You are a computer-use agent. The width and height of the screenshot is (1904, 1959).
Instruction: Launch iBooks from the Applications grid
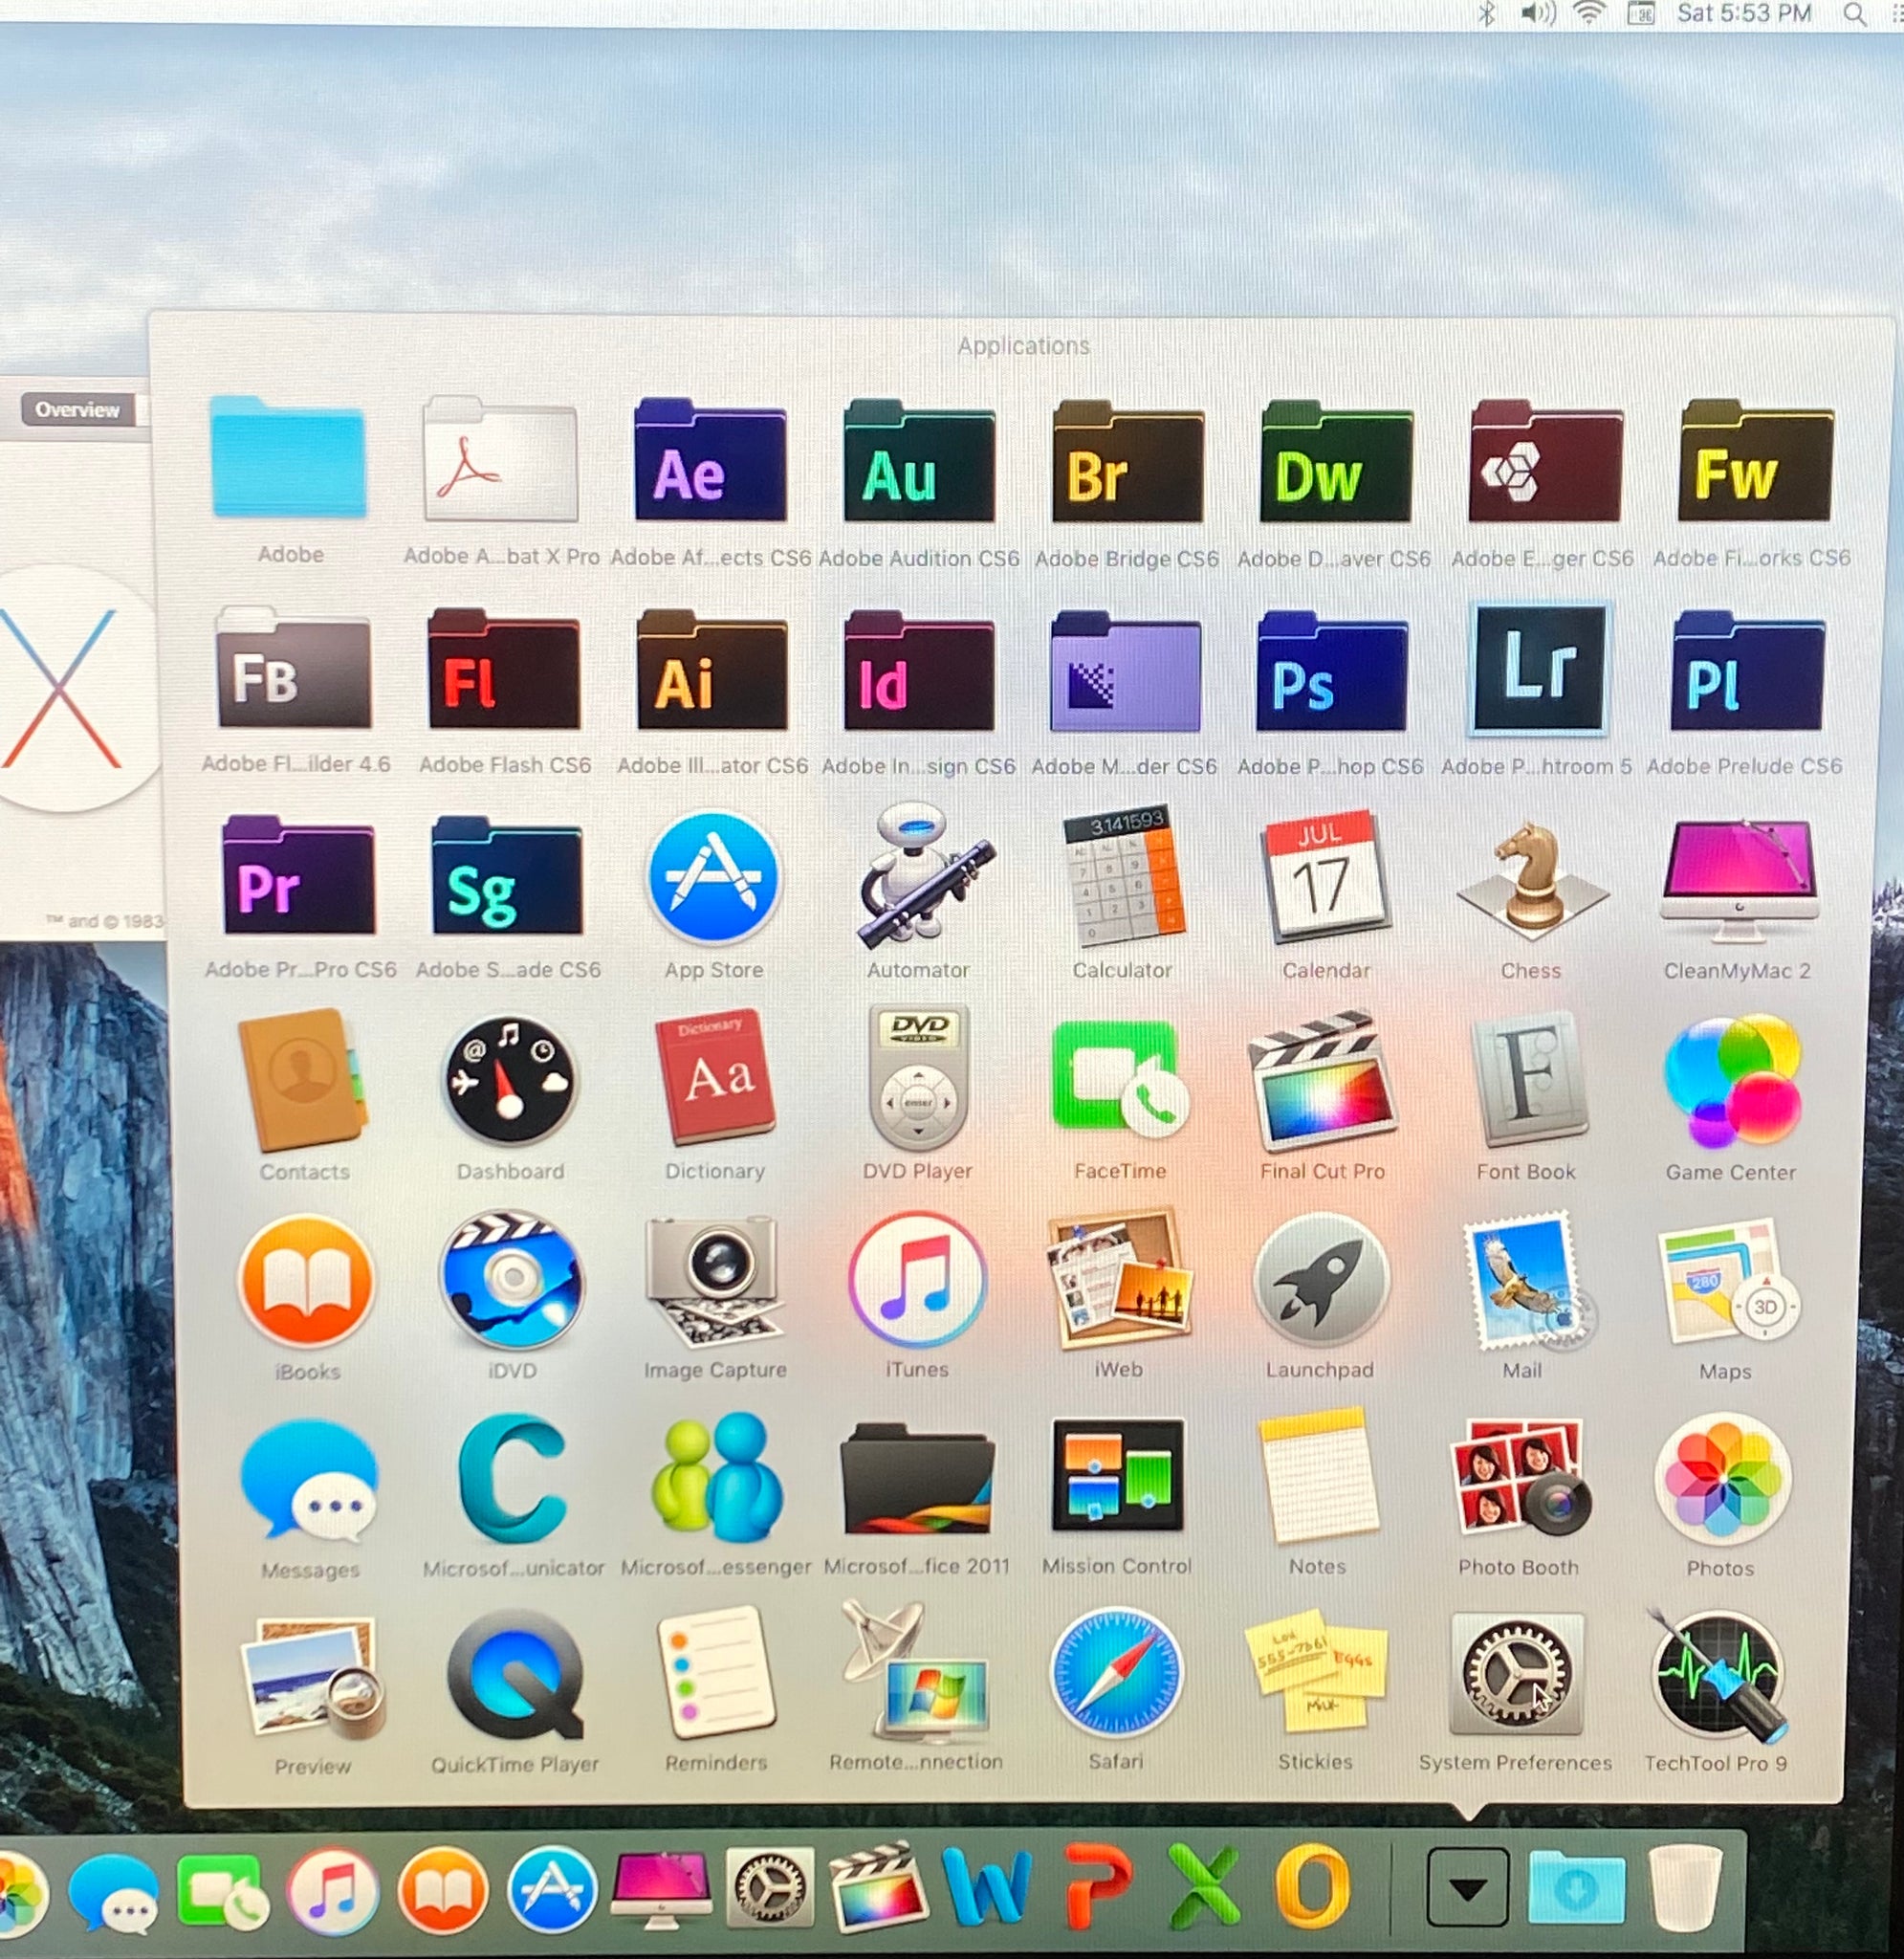pyautogui.click(x=307, y=1282)
